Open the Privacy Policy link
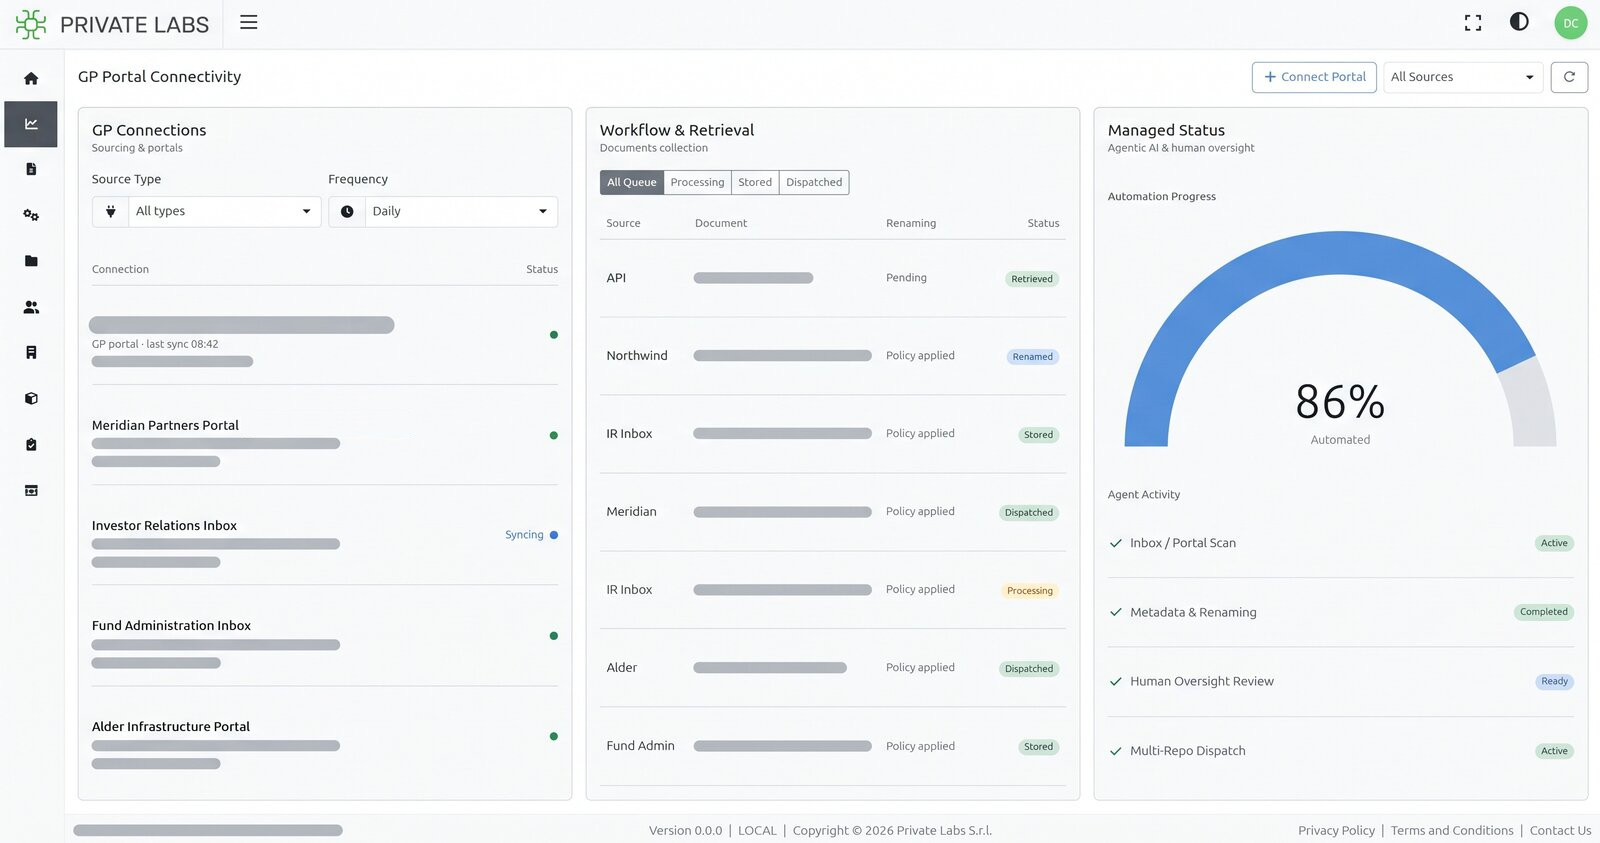 (x=1336, y=830)
